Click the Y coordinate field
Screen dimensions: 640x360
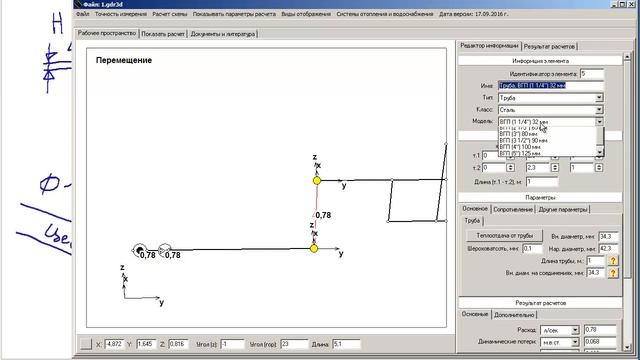(147, 344)
